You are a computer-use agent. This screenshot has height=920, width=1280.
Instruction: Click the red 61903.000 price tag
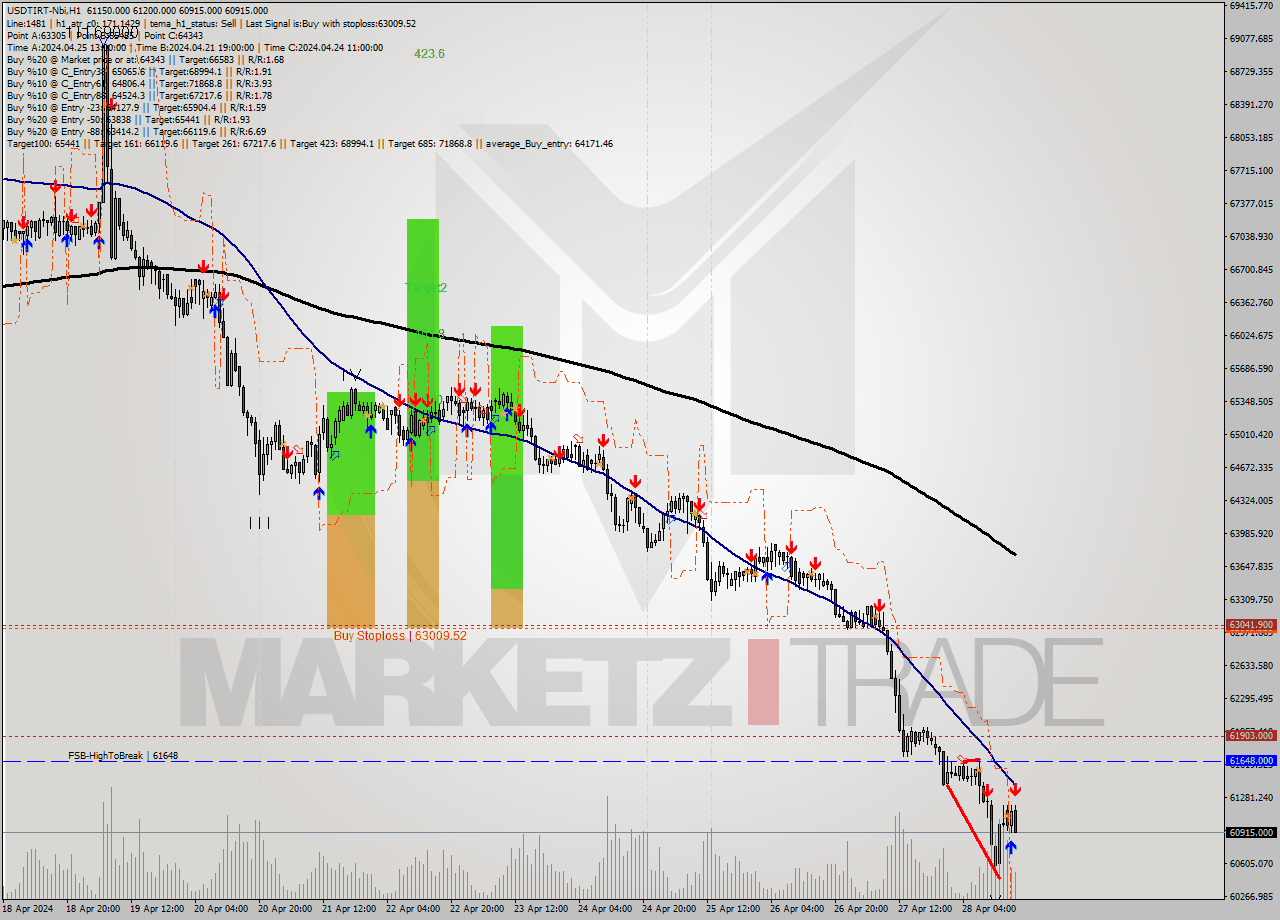[x=1251, y=735]
